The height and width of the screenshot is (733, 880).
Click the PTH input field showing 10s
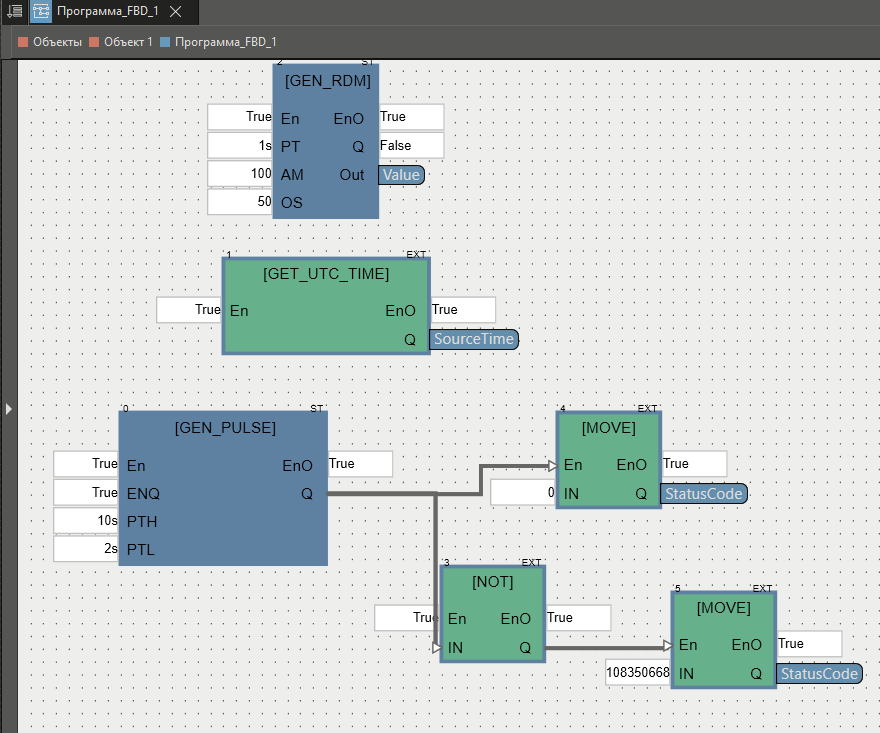(86, 521)
